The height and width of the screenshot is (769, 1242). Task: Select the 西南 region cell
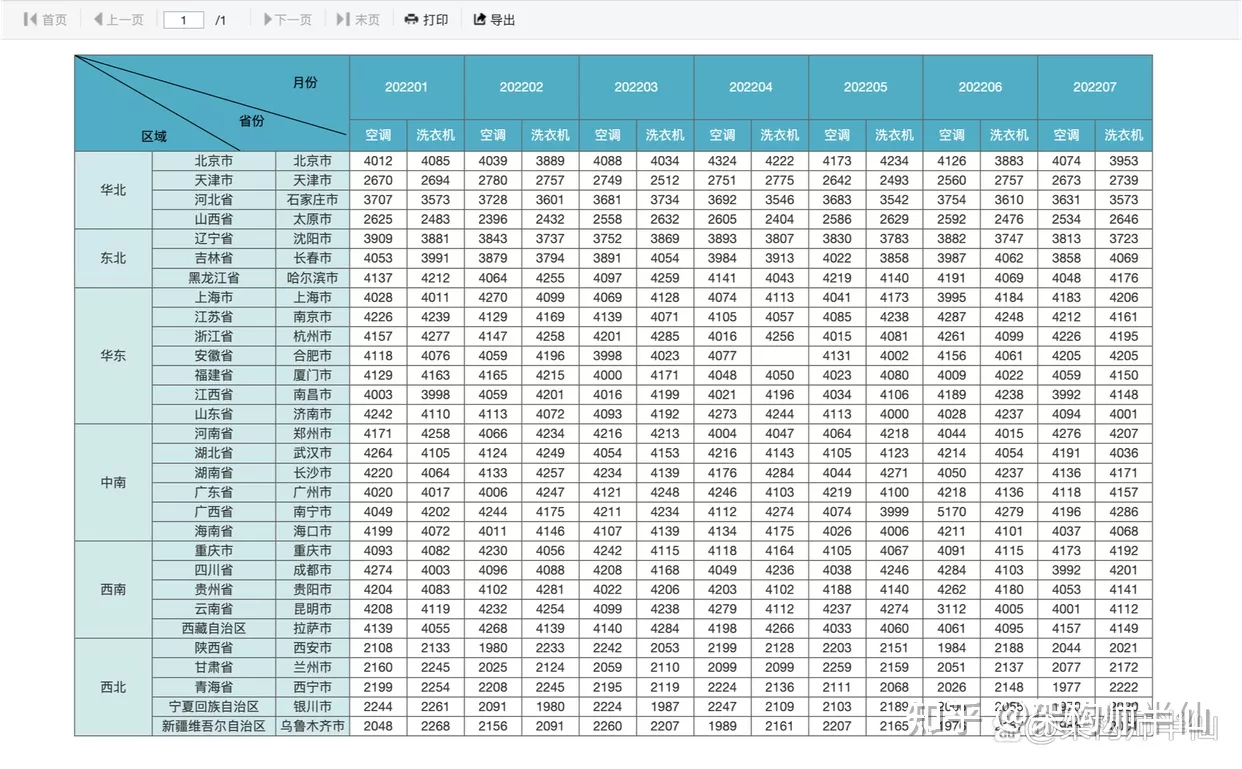point(113,589)
